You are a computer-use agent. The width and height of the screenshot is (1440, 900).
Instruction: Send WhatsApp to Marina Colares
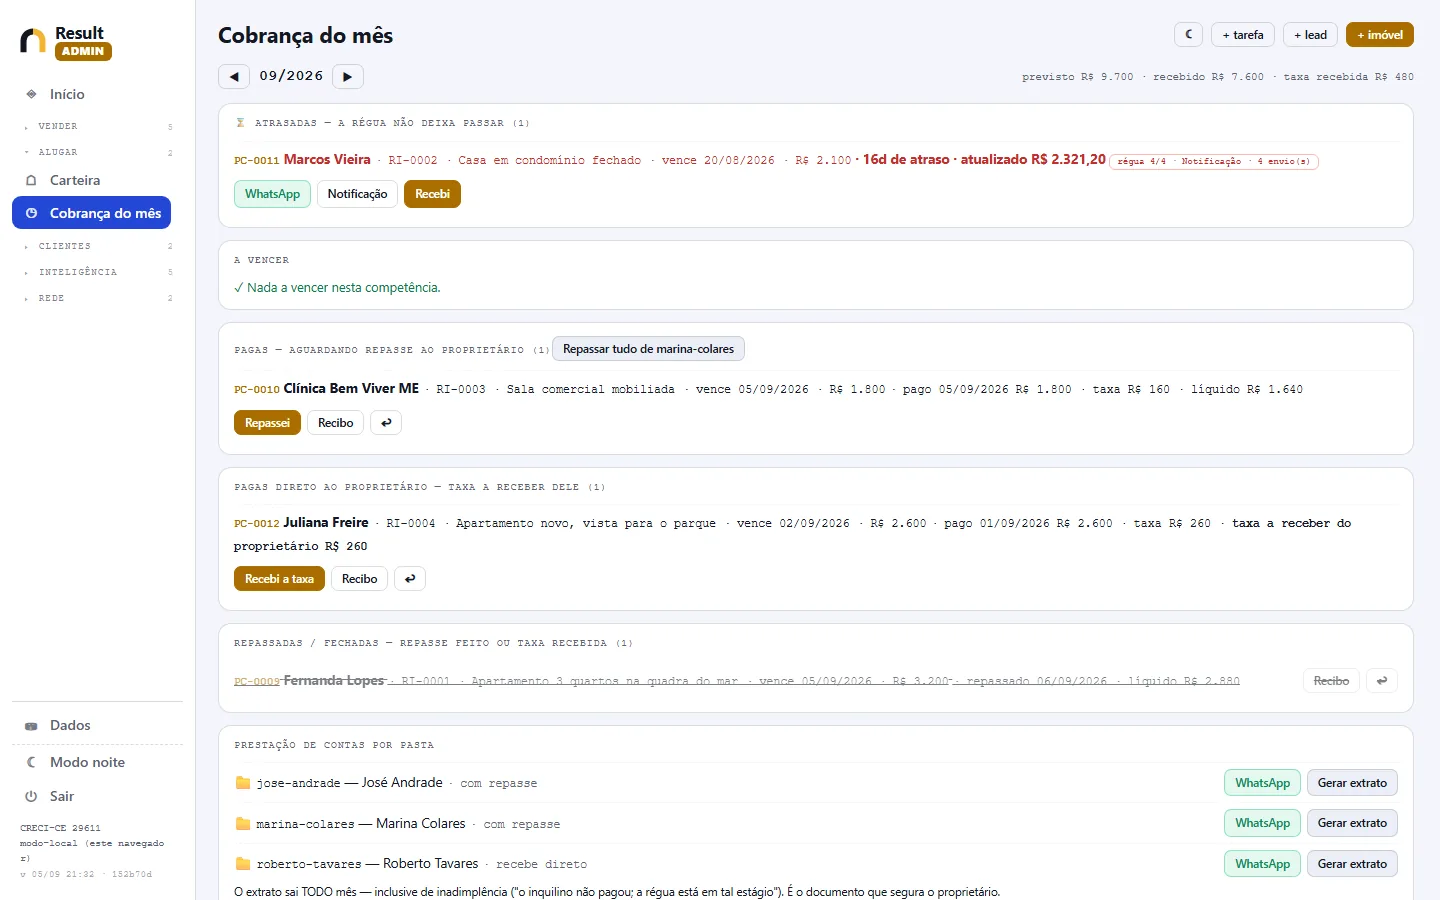(x=1262, y=823)
